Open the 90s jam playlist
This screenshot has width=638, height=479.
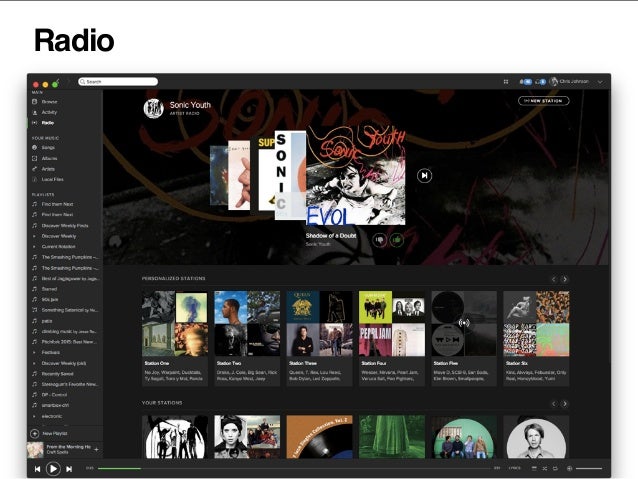pos(50,300)
